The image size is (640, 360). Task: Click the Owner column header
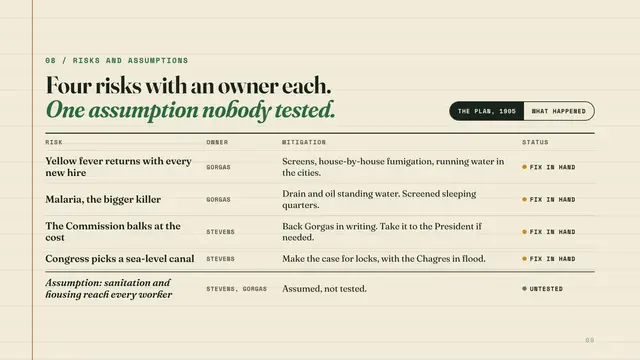pyautogui.click(x=217, y=142)
